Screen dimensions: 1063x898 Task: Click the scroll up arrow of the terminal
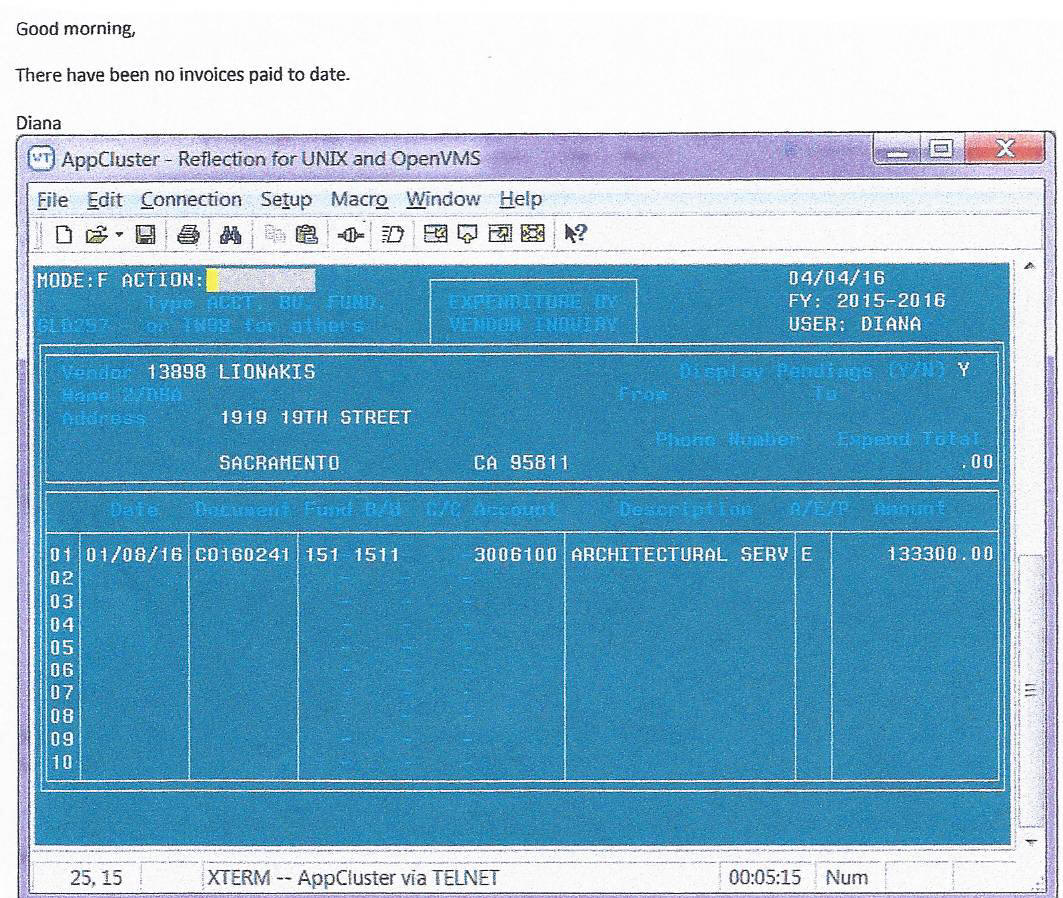[1029, 266]
